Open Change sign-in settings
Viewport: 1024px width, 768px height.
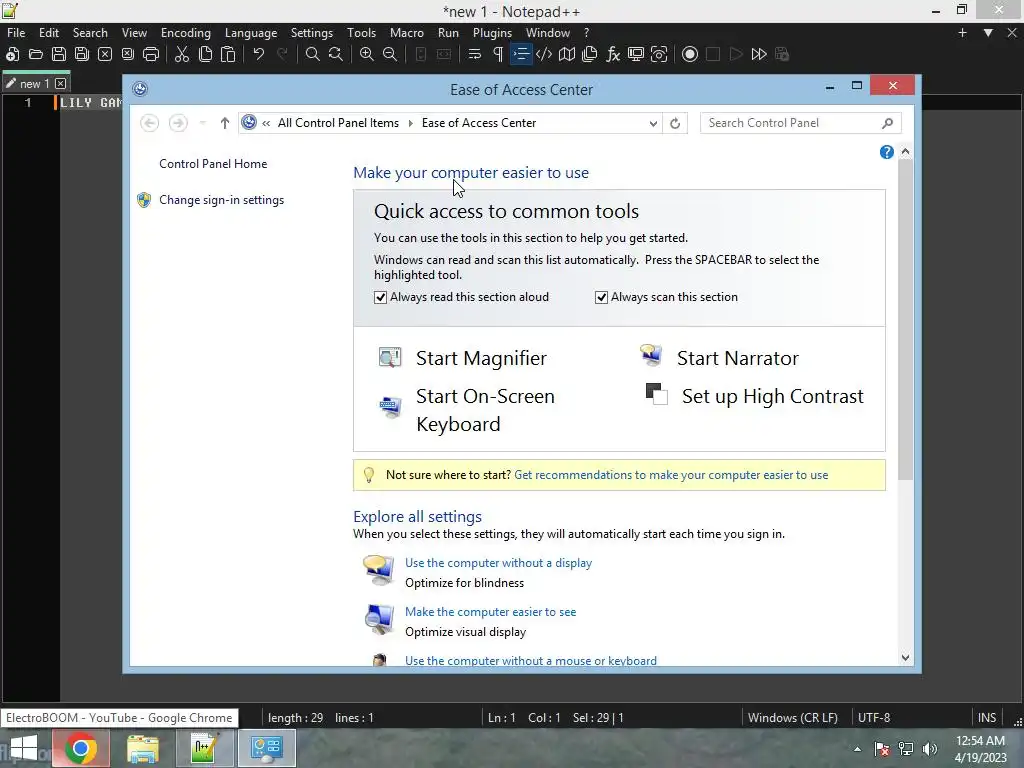click(x=221, y=200)
